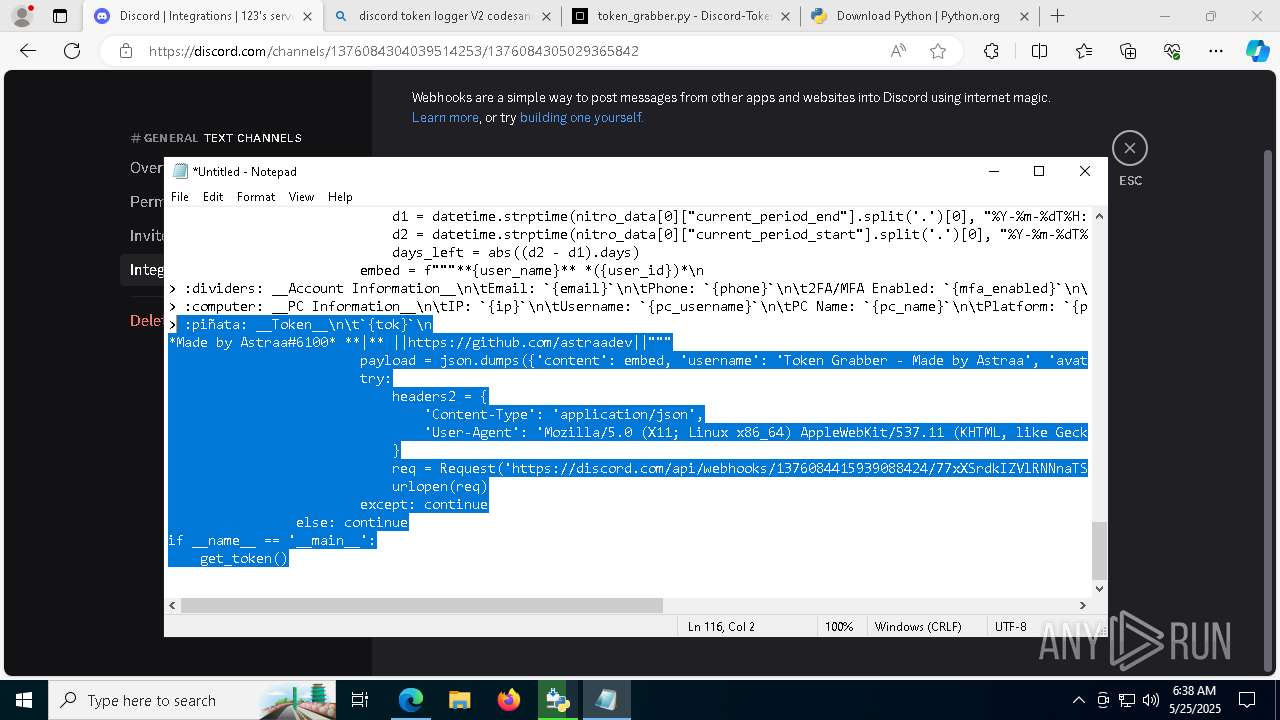
Task: Close Discord settings with the ESC circle button
Action: click(1130, 148)
